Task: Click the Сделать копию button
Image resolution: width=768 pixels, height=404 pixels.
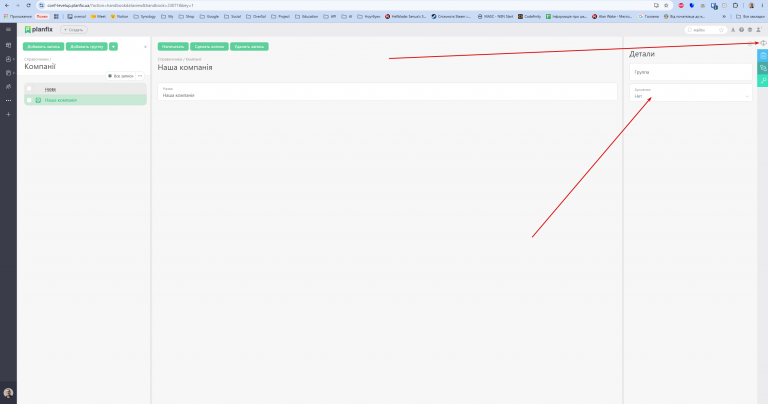Action: 209,47
